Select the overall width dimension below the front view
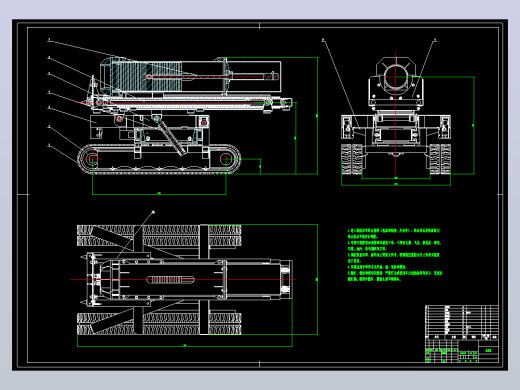520x390 pixels. 396,185
